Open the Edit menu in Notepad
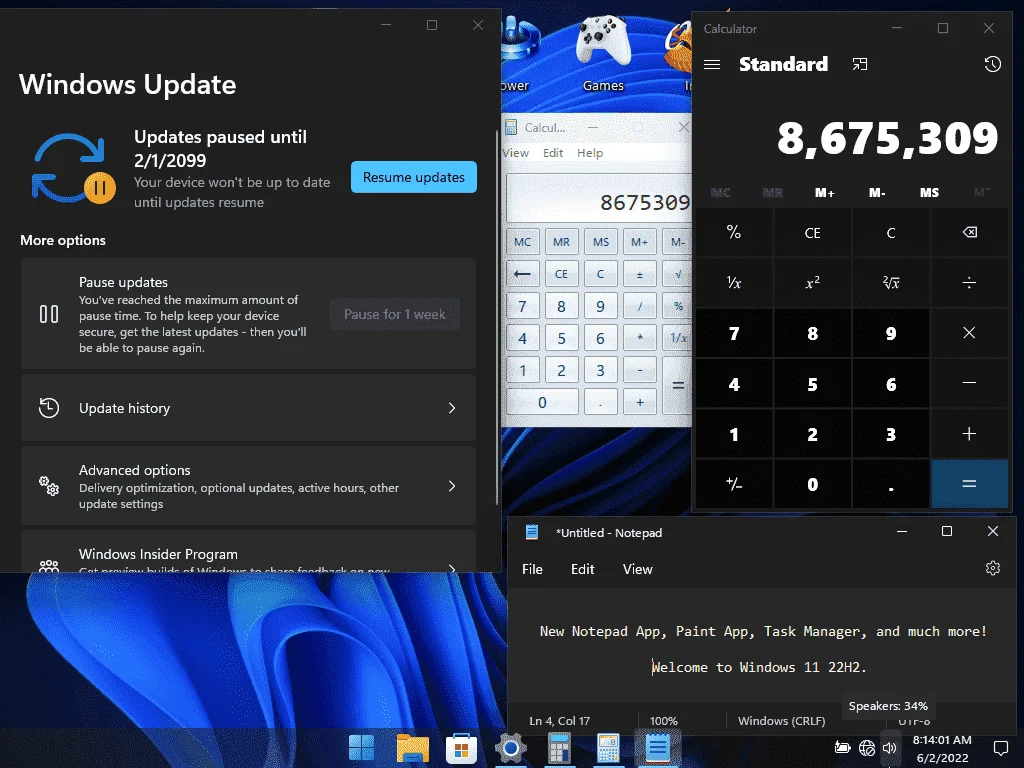The height and width of the screenshot is (768, 1024). [583, 569]
